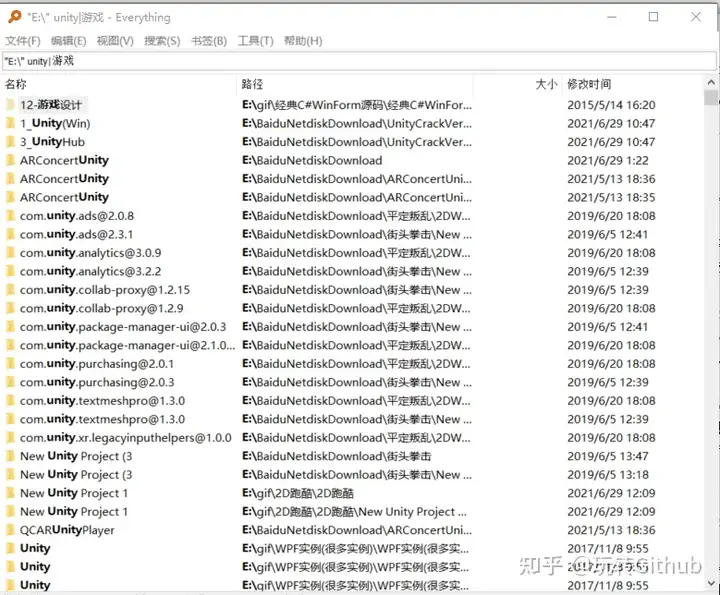Click folder icon of com.unity.purchasing@2.0.3
The width and height of the screenshot is (720, 595).
tap(11, 382)
